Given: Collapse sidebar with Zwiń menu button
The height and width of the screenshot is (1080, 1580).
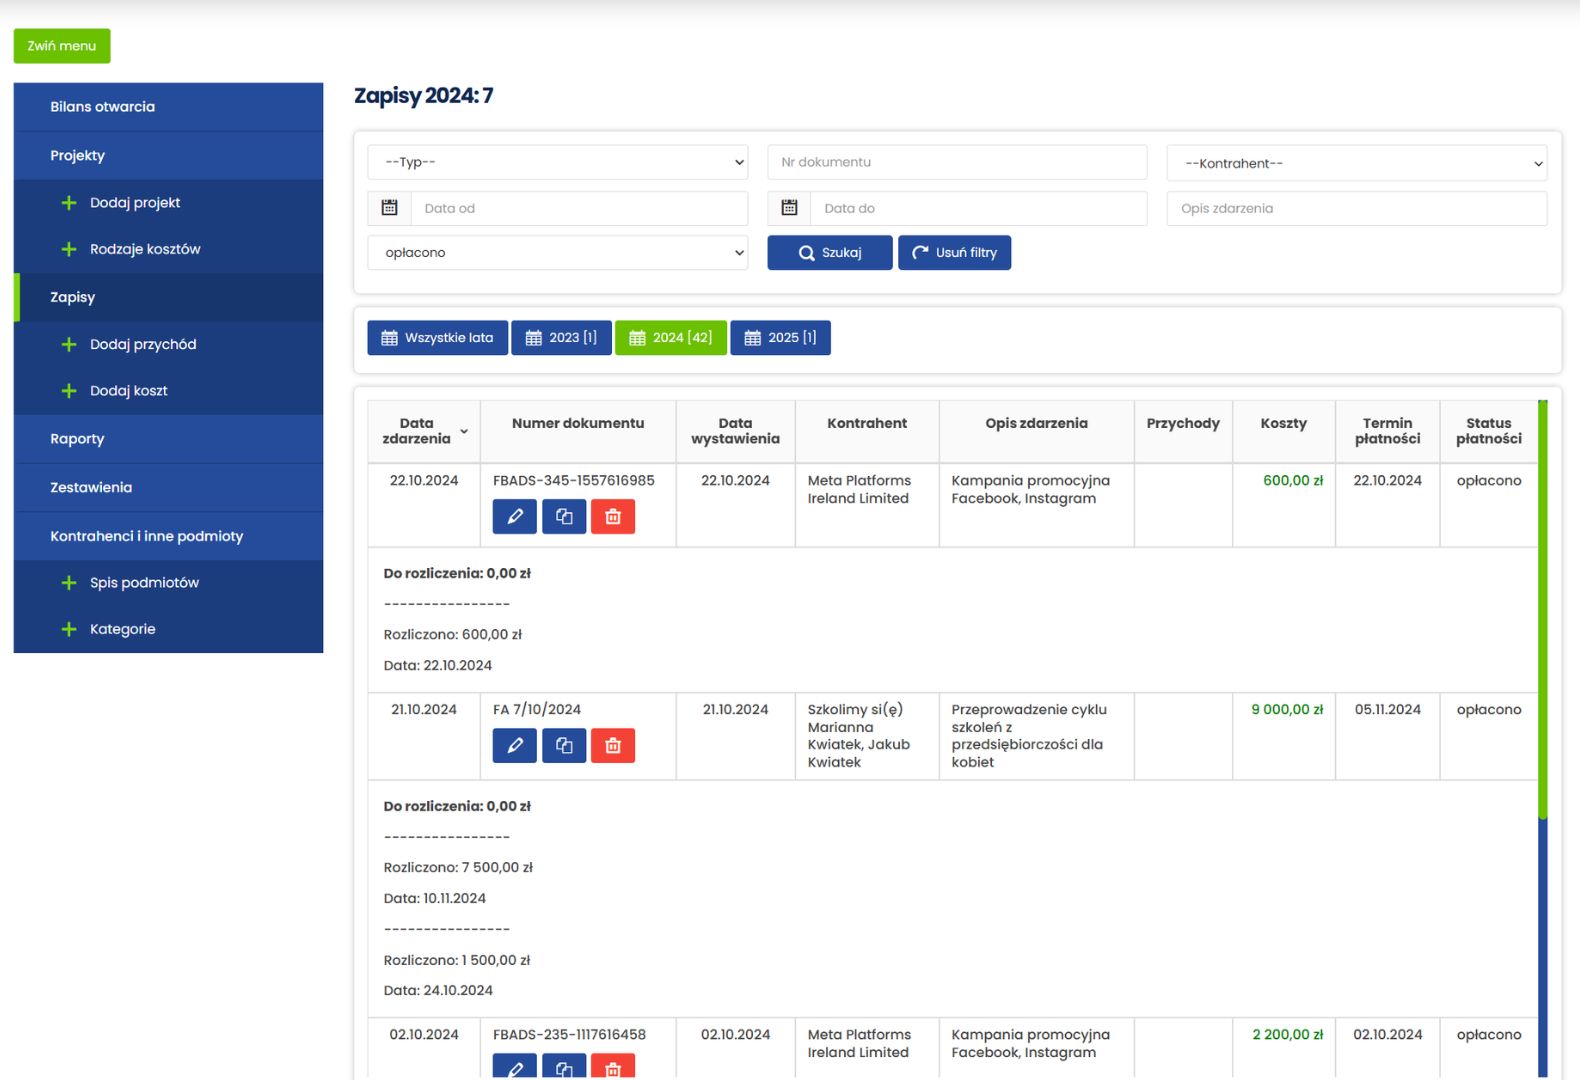Looking at the screenshot, I should click(x=62, y=46).
